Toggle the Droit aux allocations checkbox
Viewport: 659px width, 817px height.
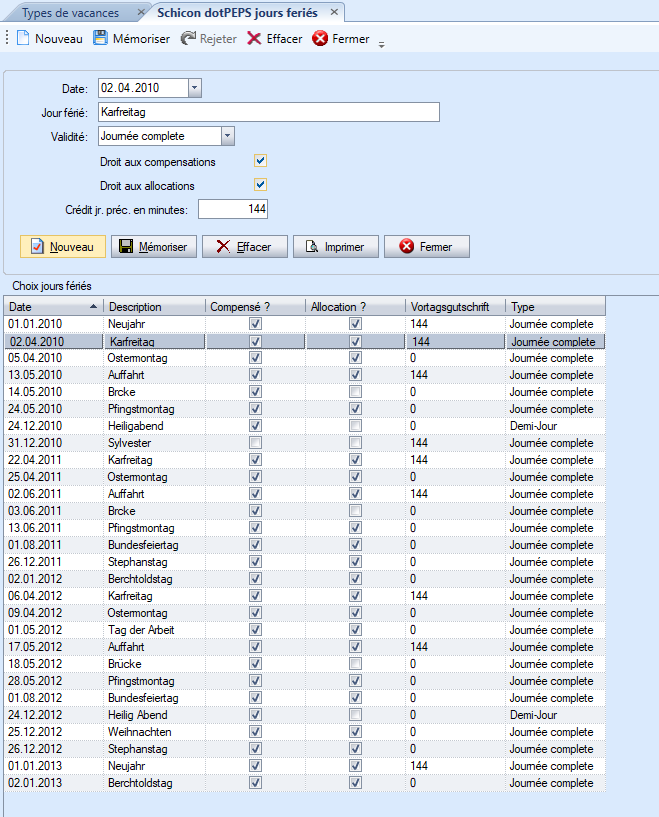[261, 185]
